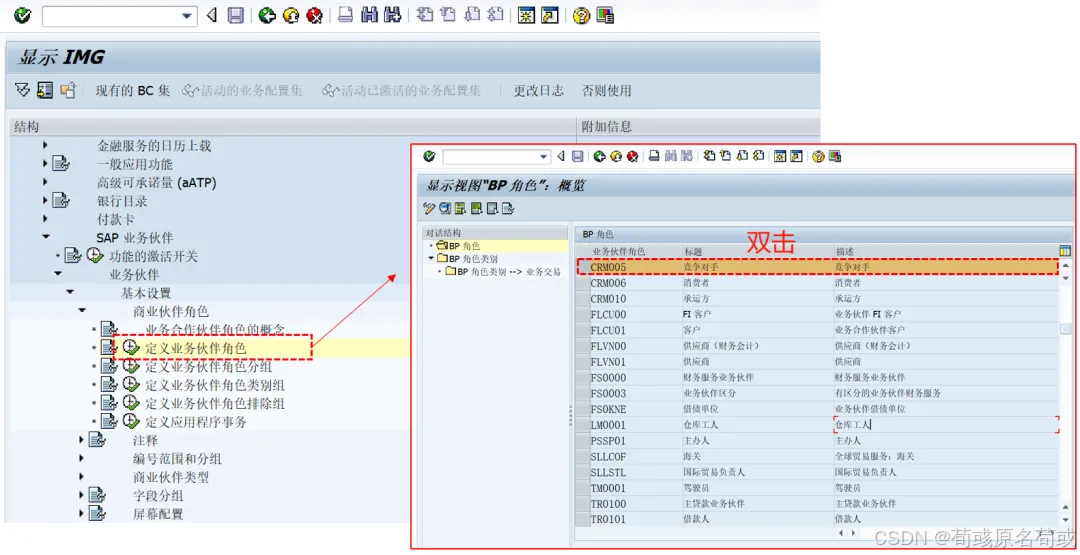Viewport: 1080px width, 555px height.
Task: Open command field dropdown in IMG window
Action: (x=187, y=16)
